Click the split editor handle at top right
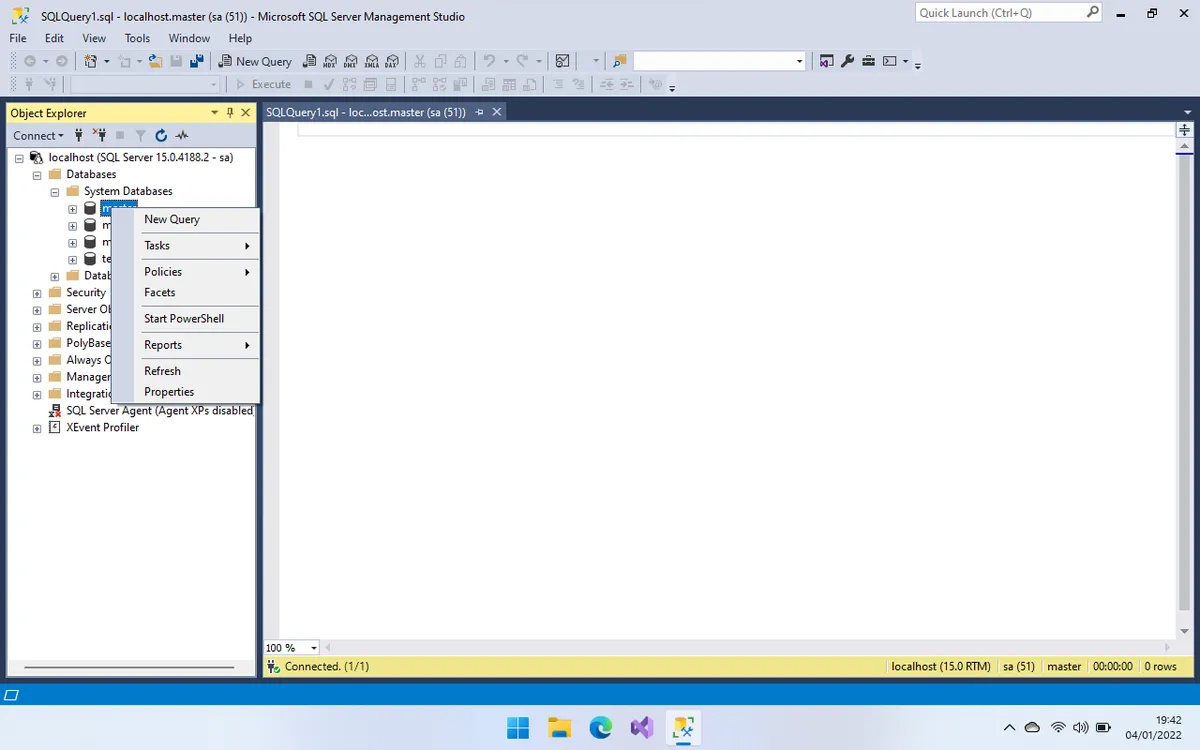This screenshot has width=1200, height=750. point(1184,130)
